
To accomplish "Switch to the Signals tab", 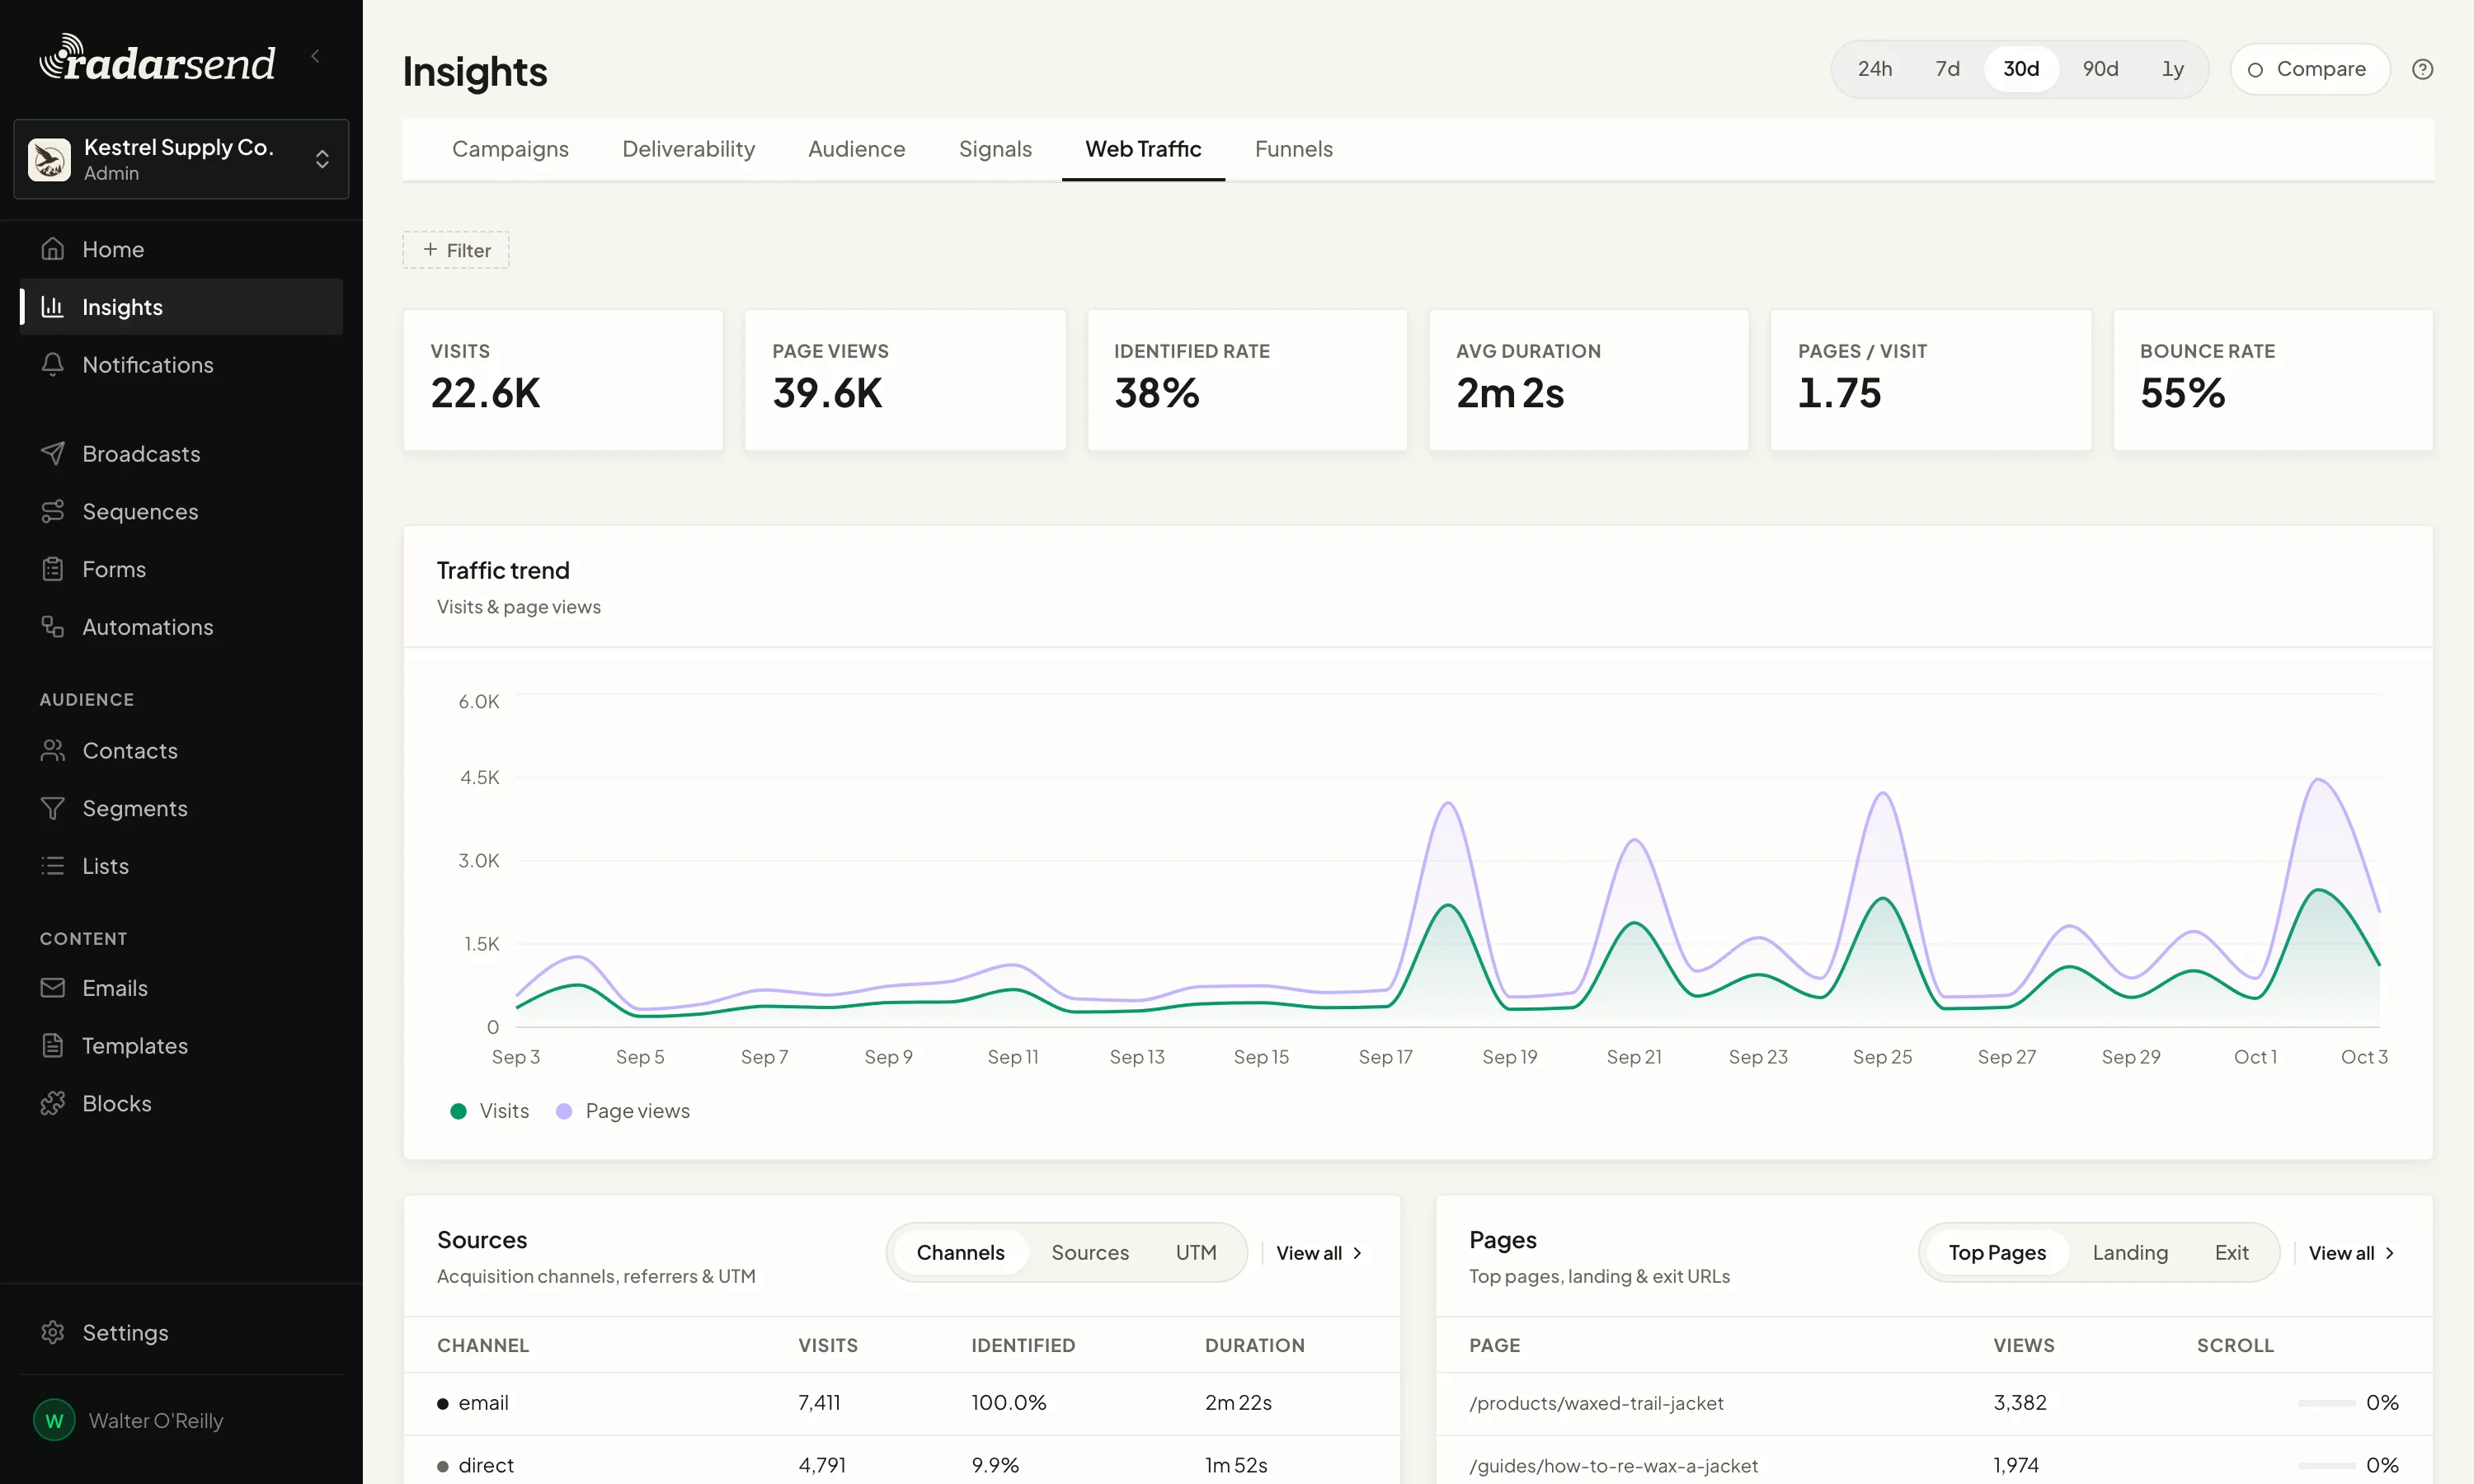I will [995, 149].
